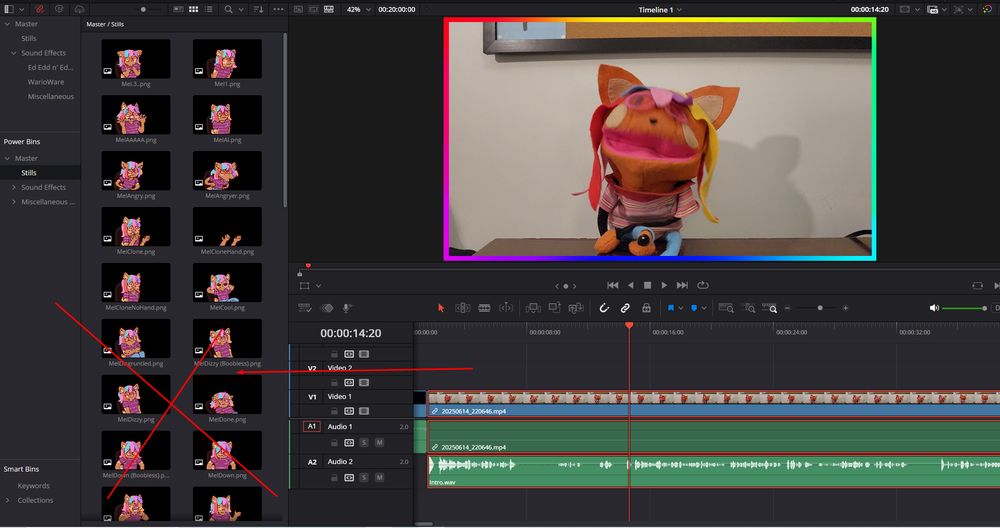Solo the Audio 2 track
The width and height of the screenshot is (1000, 528).
coord(364,478)
